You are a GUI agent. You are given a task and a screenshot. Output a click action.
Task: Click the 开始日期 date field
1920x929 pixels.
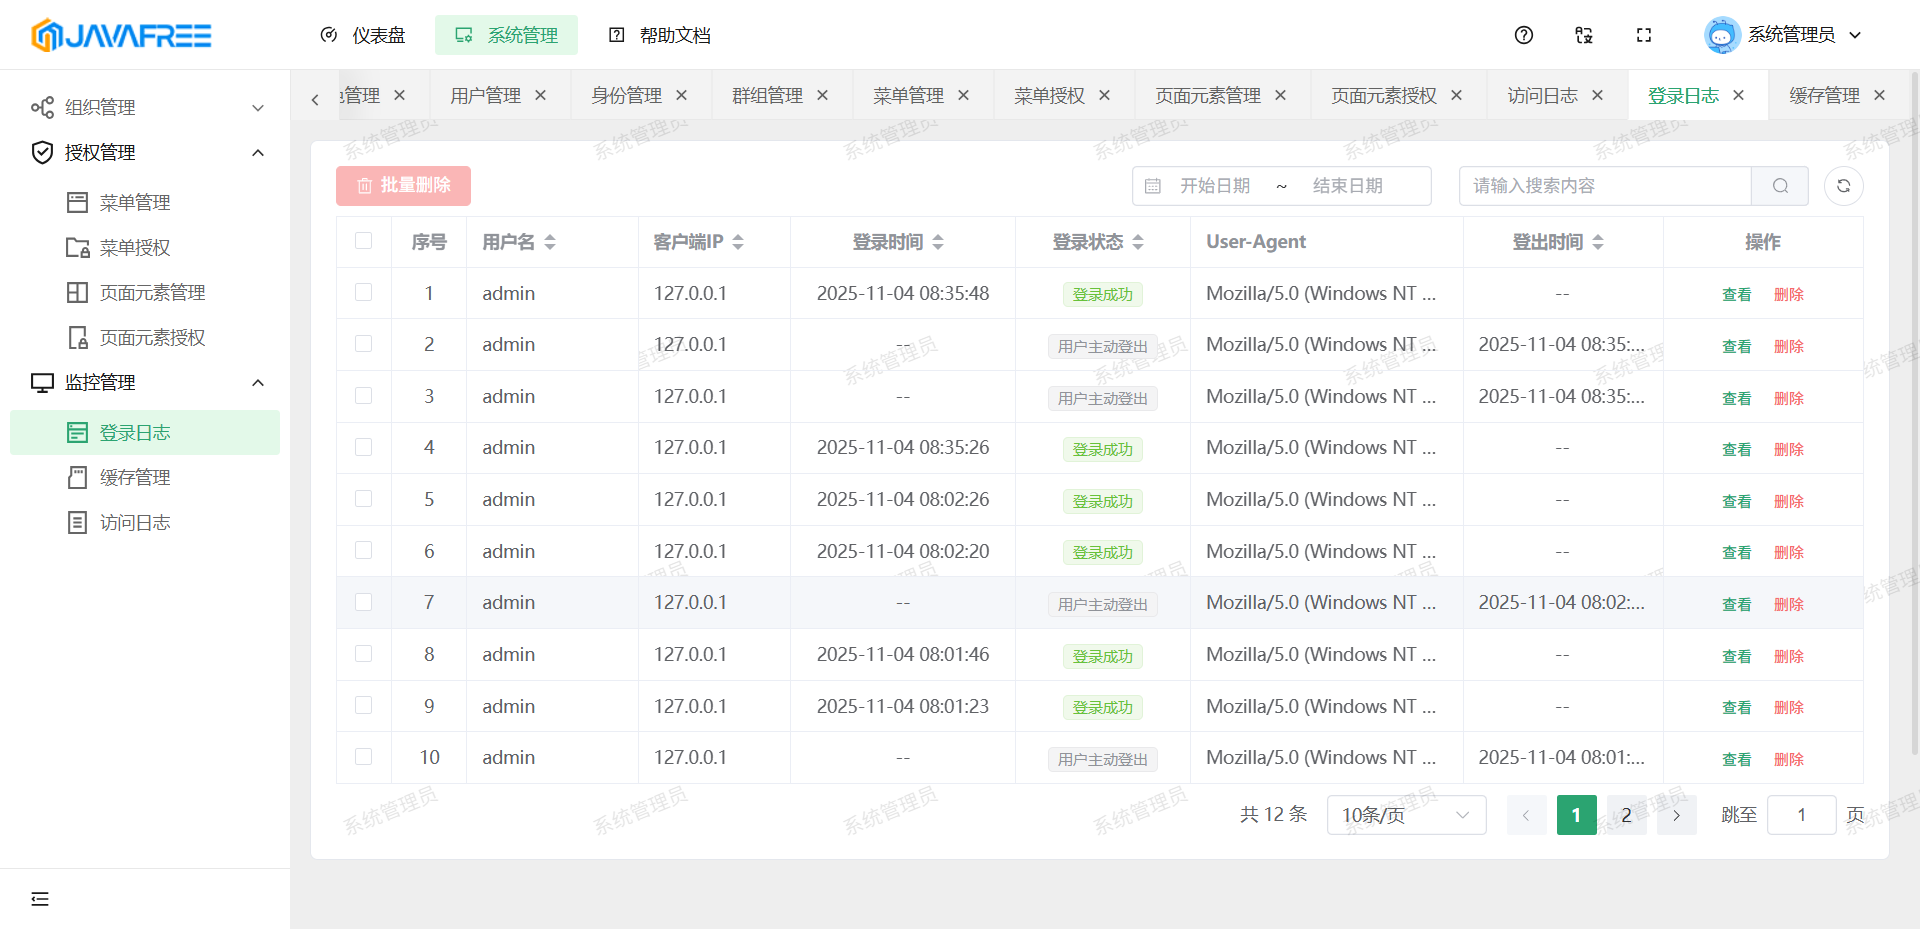(x=1214, y=186)
